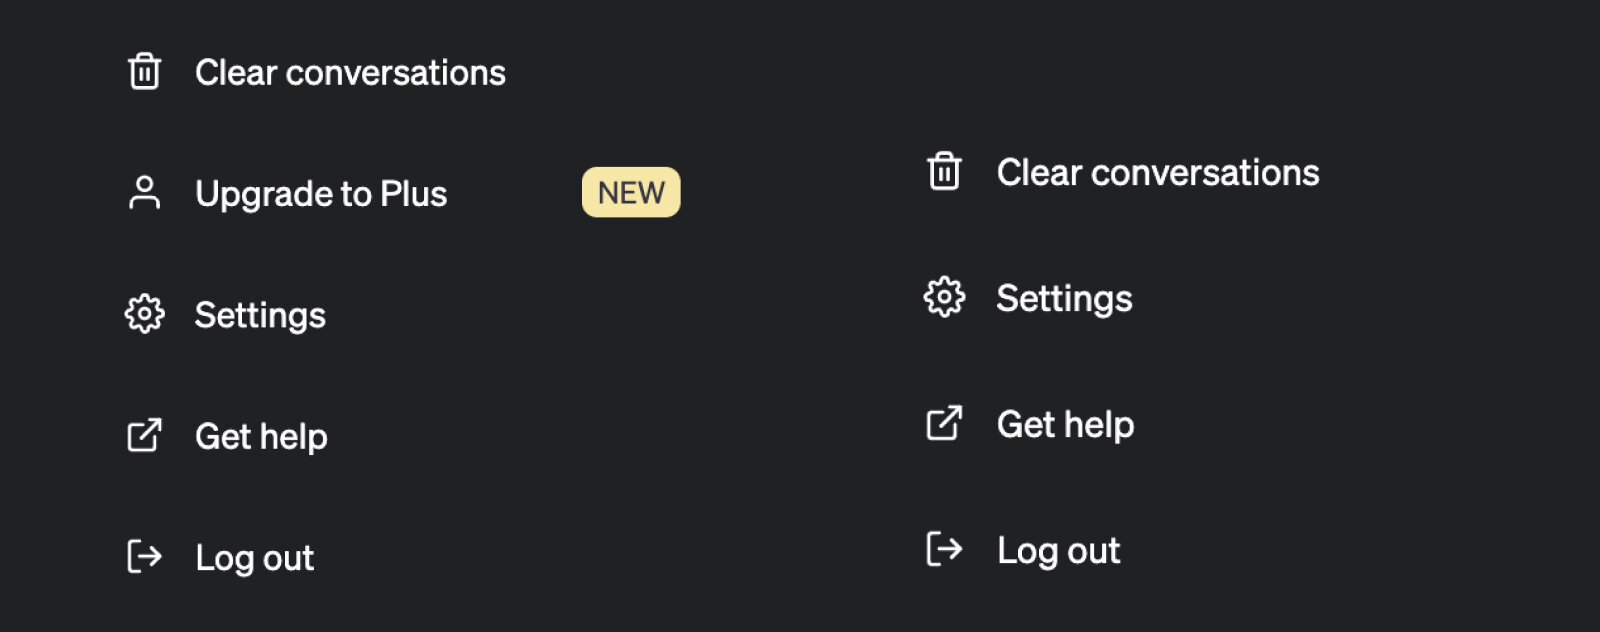Click the gear icon in left menu
Screen dimensions: 1600x632
pyautogui.click(x=145, y=314)
